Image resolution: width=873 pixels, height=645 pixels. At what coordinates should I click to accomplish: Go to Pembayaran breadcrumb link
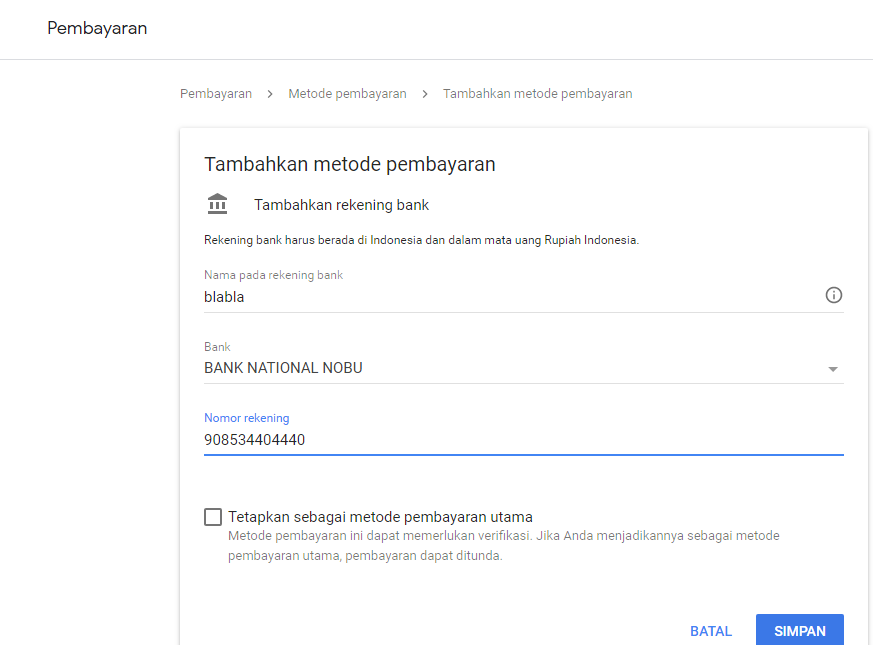pos(216,94)
